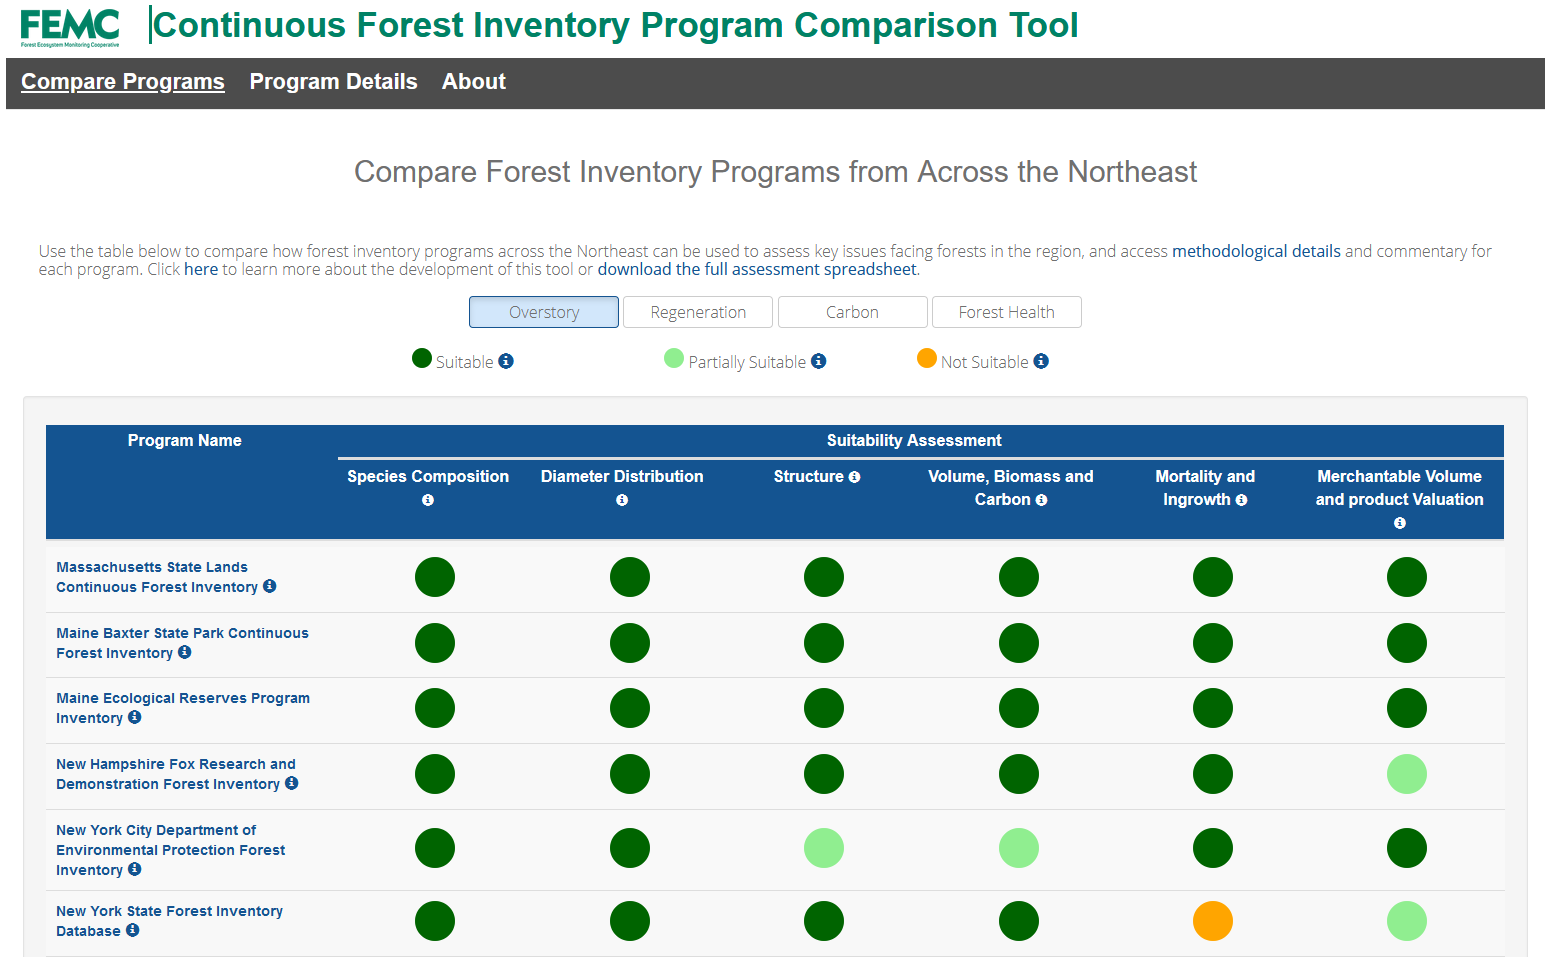Click the Mortality and Ingrowth info icon

[1243, 499]
